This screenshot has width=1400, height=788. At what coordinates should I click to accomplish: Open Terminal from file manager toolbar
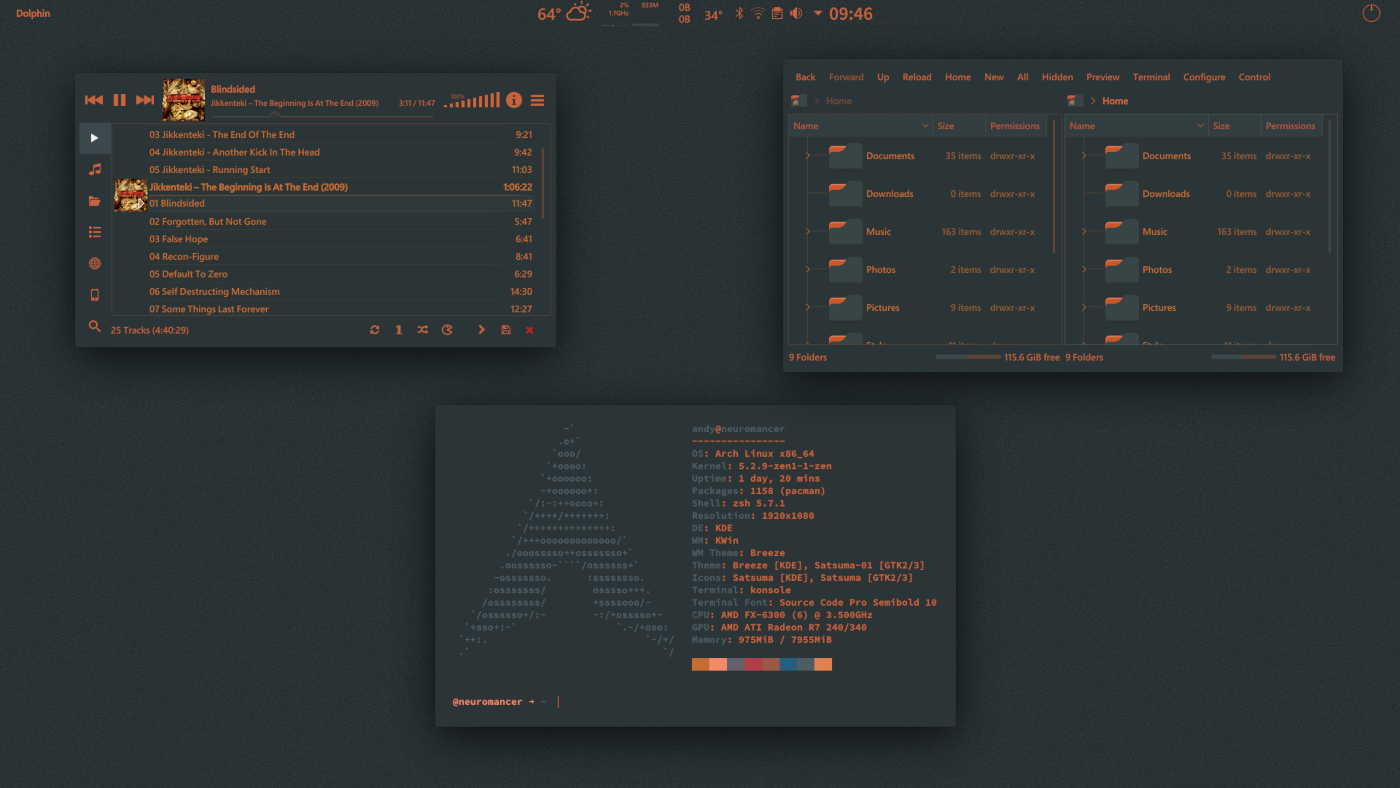point(1152,77)
